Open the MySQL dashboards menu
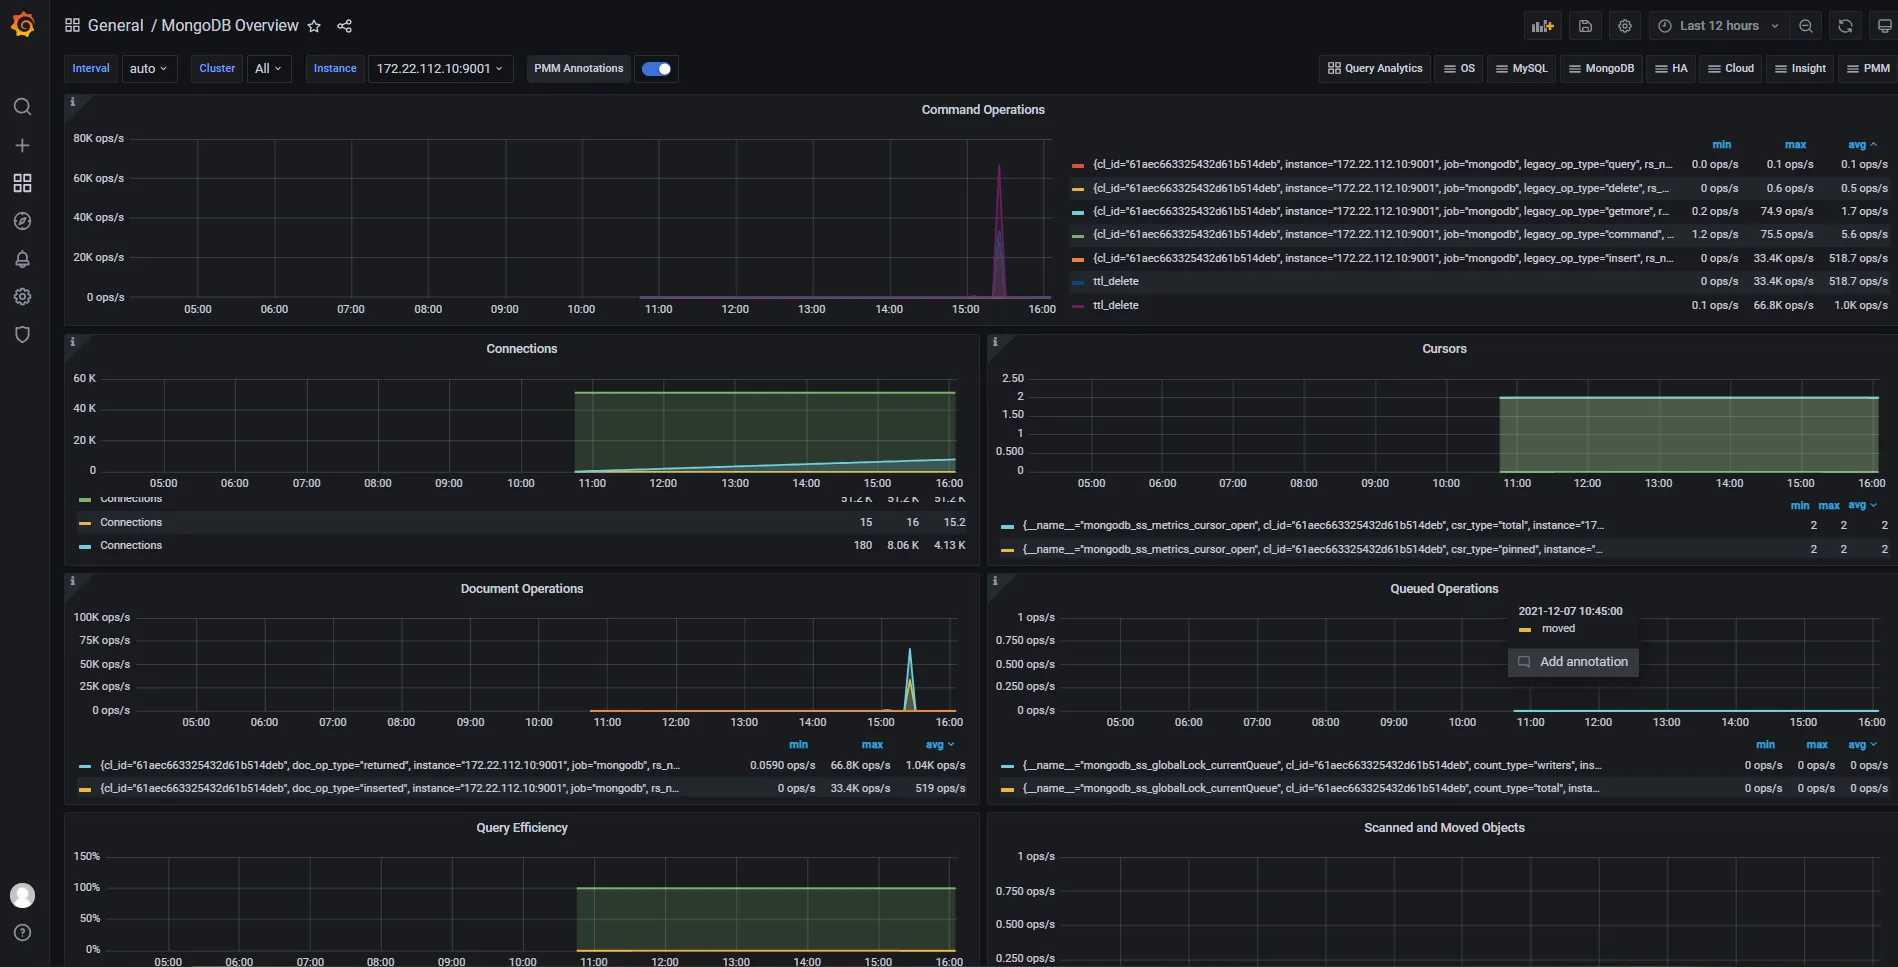The image size is (1898, 967). point(1521,69)
